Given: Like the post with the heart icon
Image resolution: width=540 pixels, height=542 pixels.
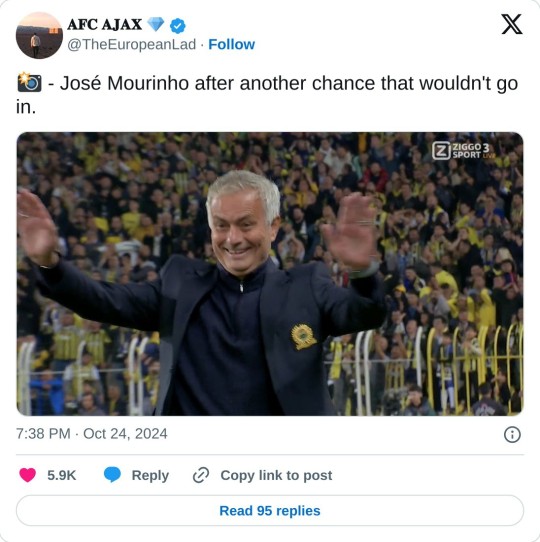Looking at the screenshot, I should 28,475.
